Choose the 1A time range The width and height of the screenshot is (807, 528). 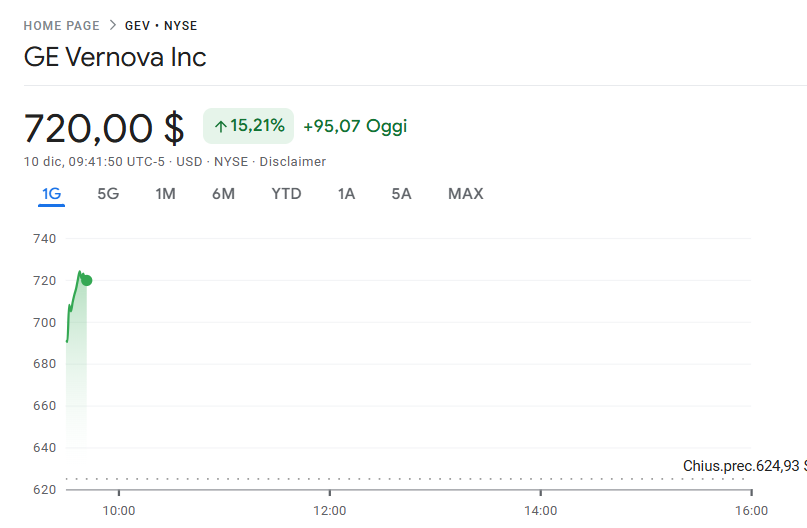346,194
